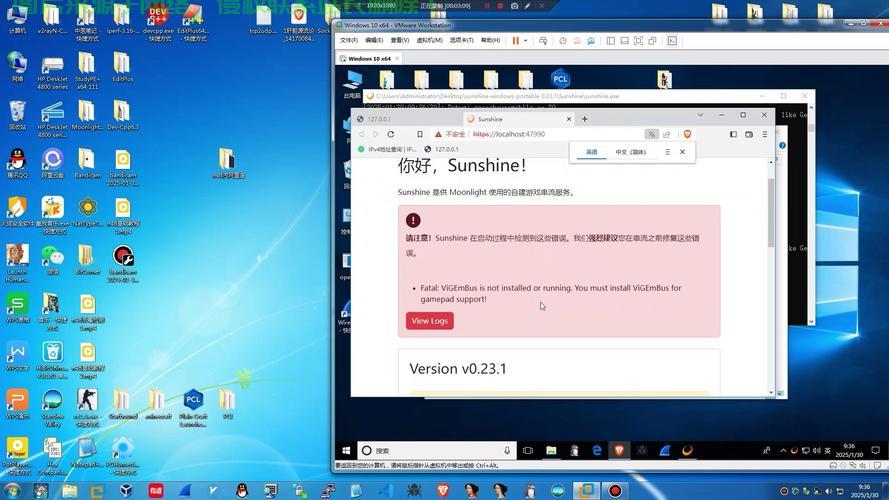This screenshot has height=500, width=889.
Task: Open the Tencent QQ host desktop icon
Action: 17,164
